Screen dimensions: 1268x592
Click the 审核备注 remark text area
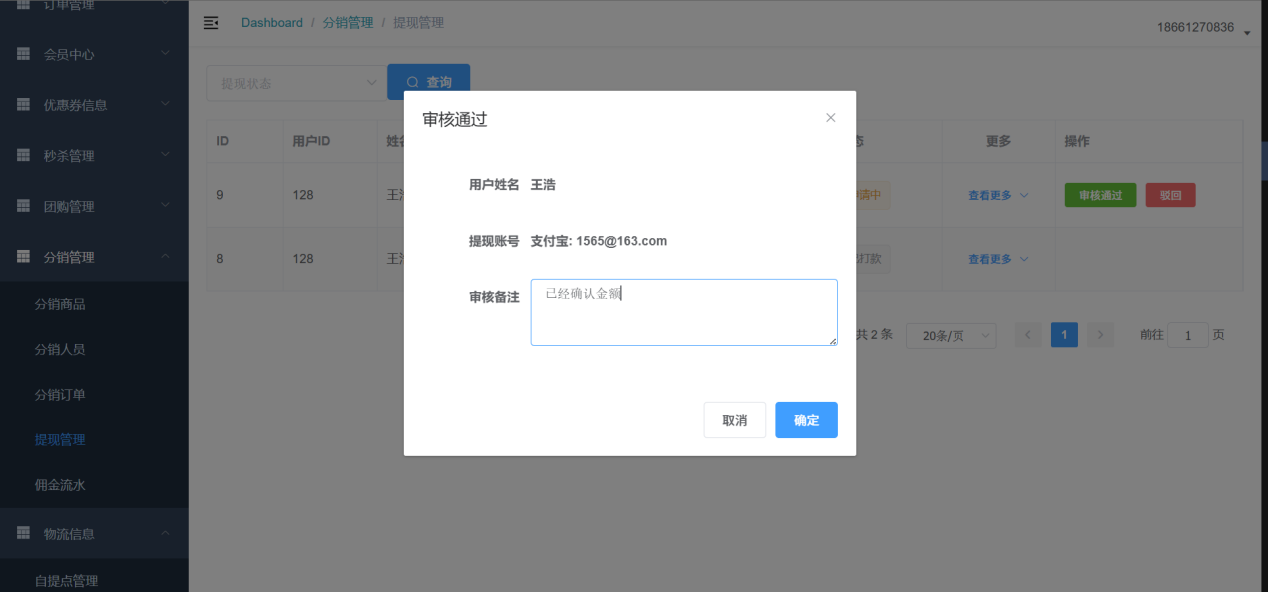point(683,313)
